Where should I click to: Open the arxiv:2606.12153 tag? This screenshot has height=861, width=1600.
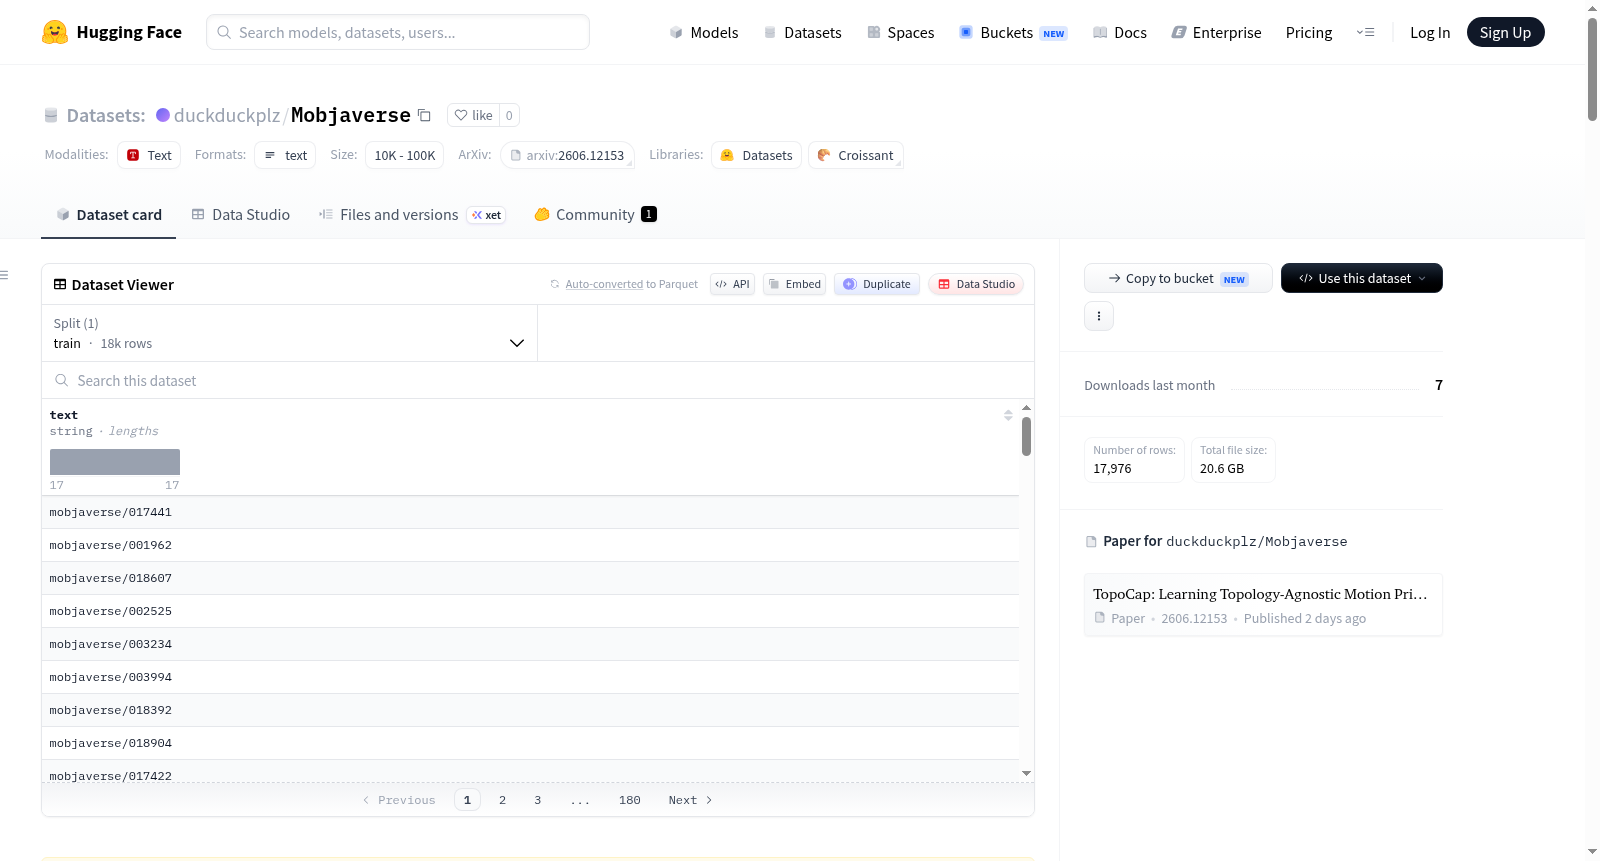pos(567,155)
